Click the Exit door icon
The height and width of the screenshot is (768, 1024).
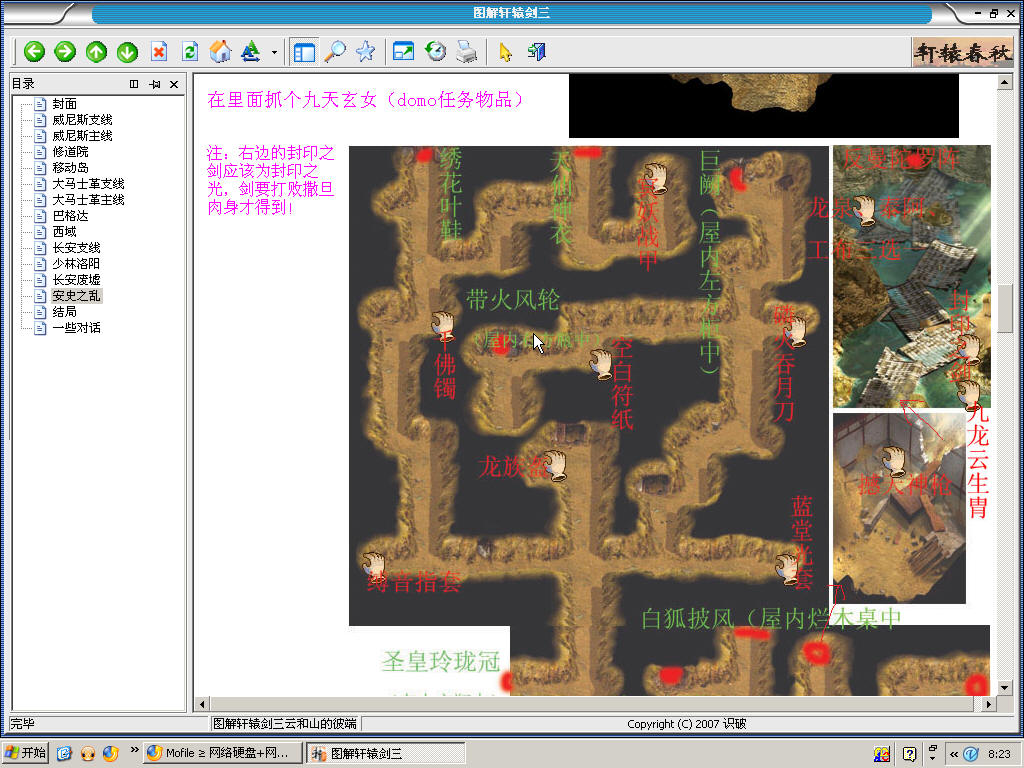pyautogui.click(x=536, y=52)
